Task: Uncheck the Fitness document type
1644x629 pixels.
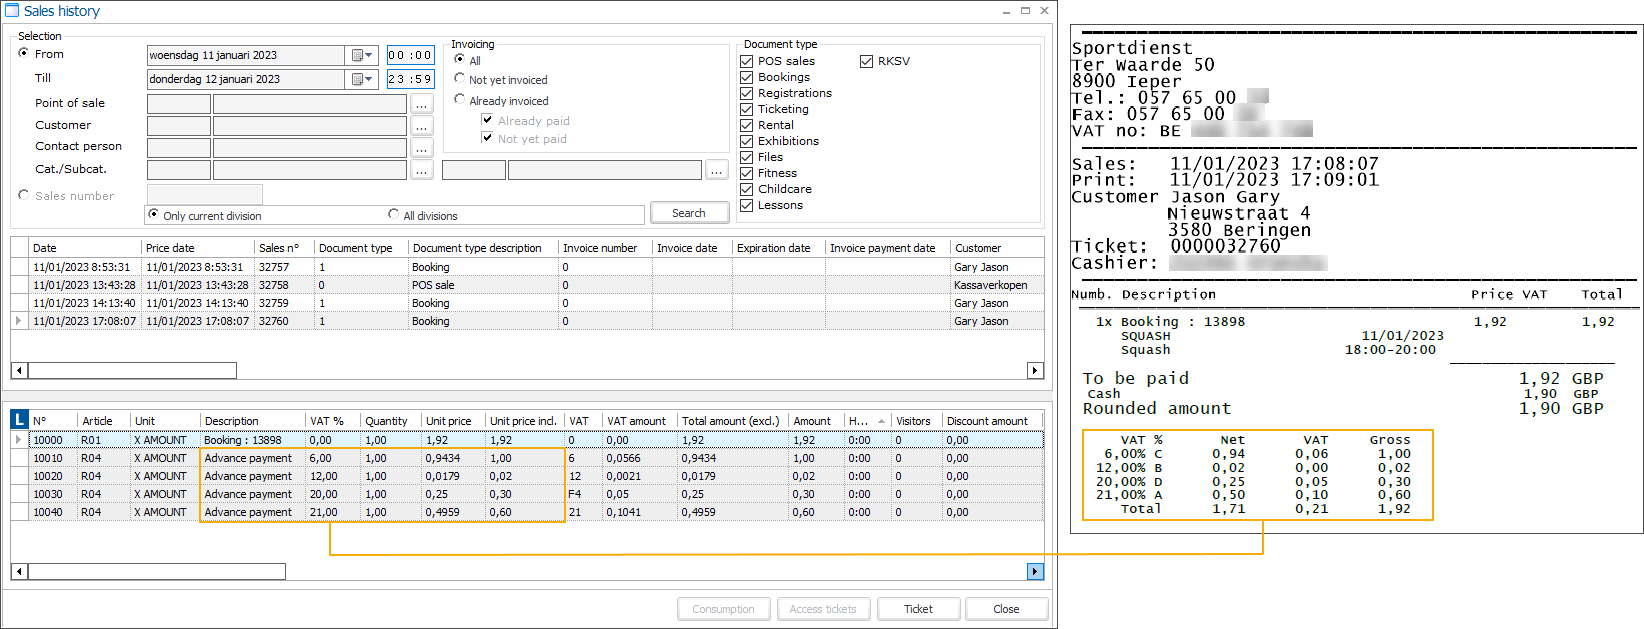Action: (x=747, y=173)
